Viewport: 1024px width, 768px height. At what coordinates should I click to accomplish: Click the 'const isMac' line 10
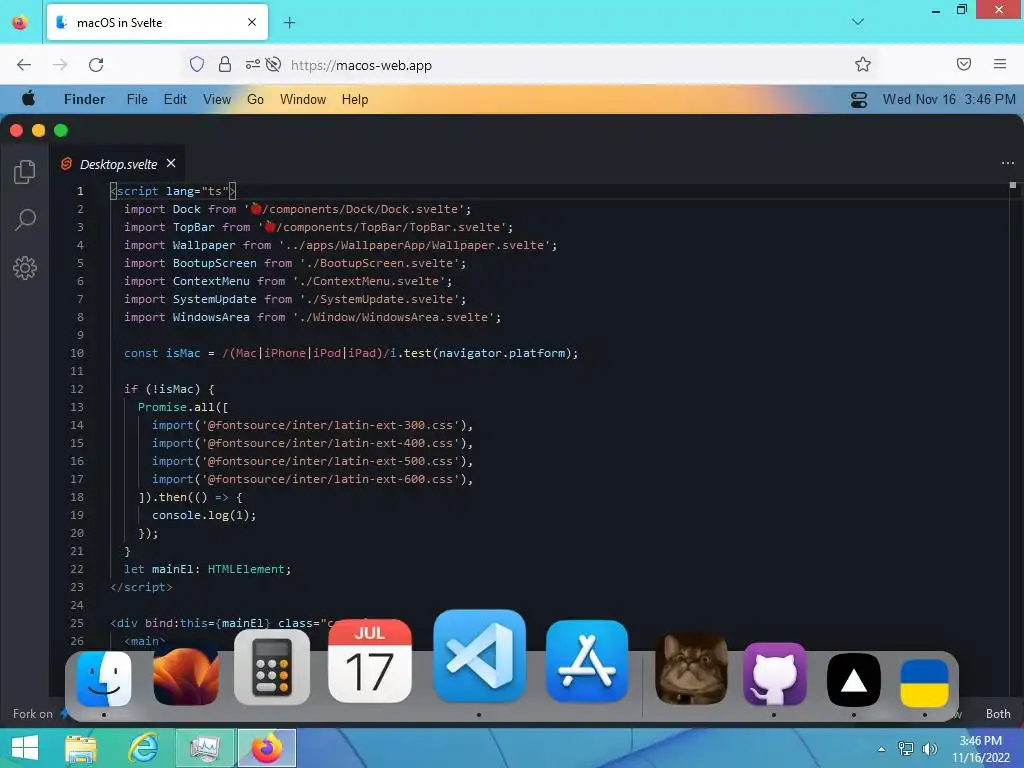(351, 353)
